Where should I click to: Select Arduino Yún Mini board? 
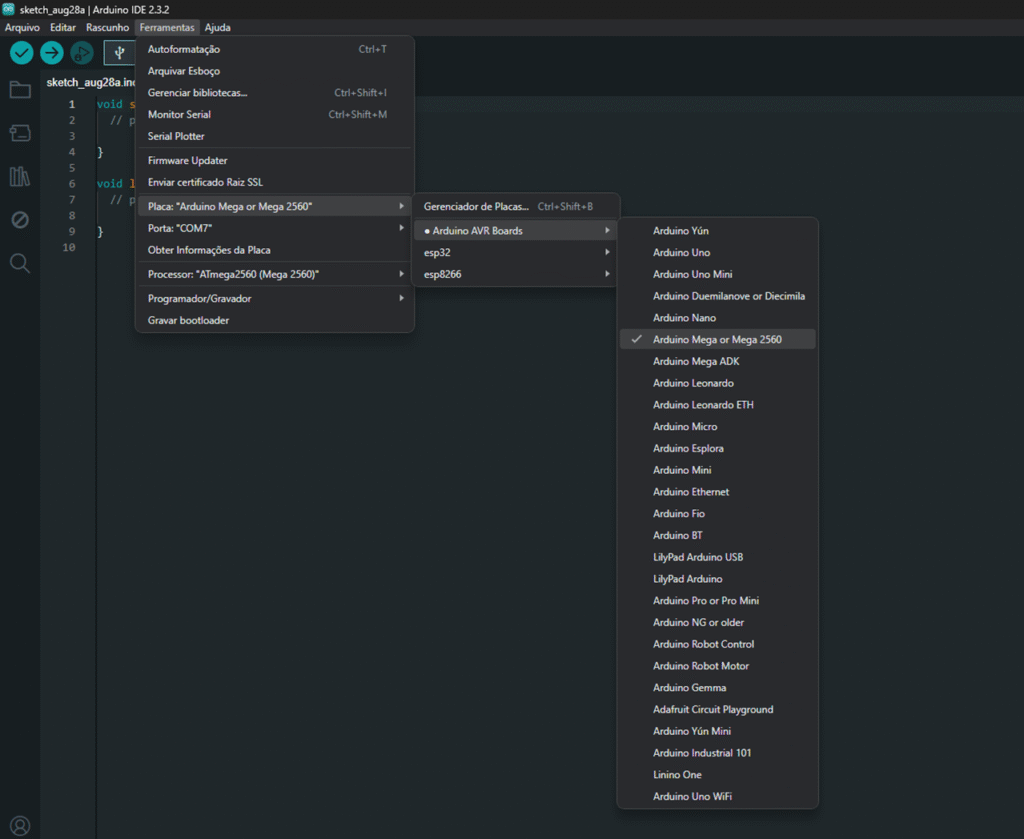[718, 731]
